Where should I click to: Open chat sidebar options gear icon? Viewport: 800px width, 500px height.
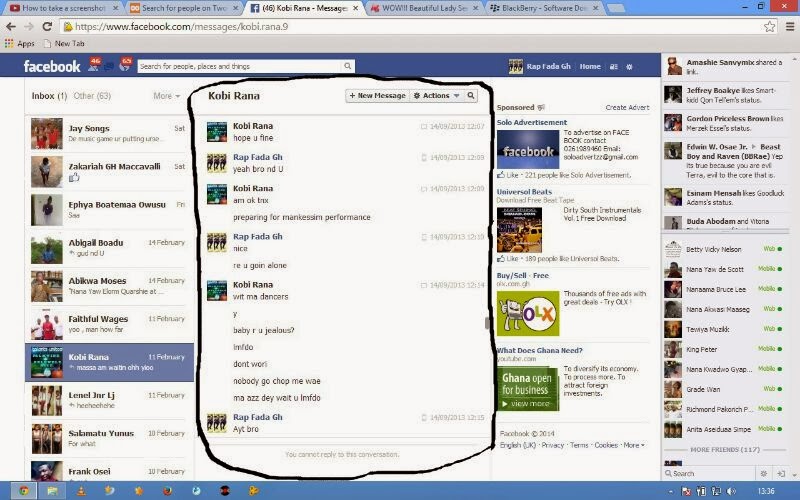[x=764, y=473]
